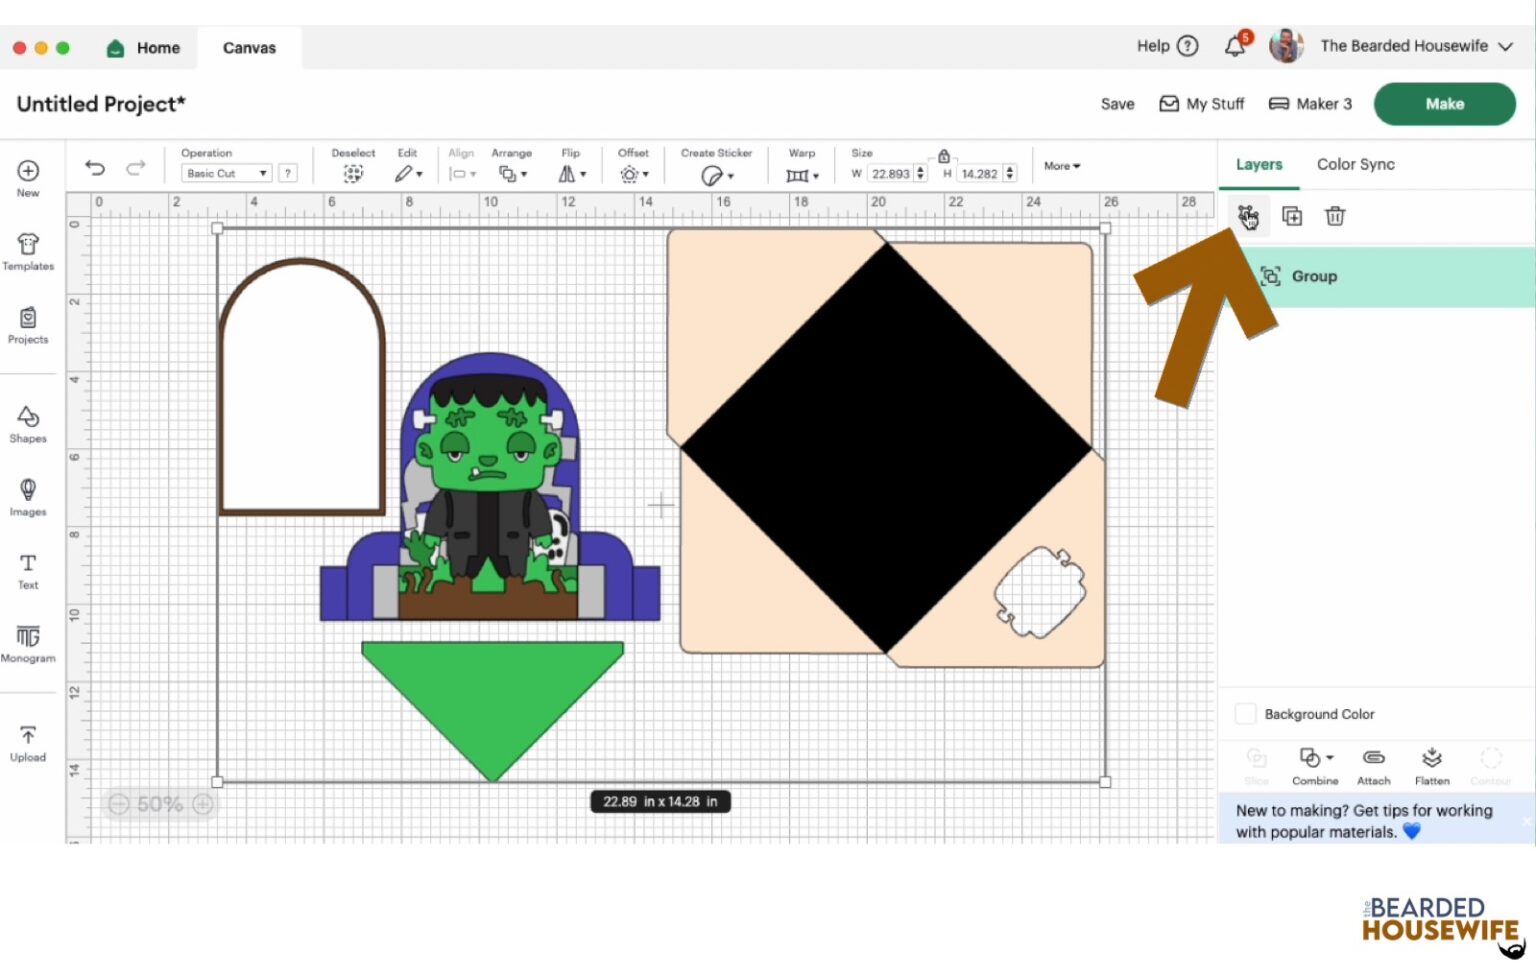Click the Upload icon in the sidebar
This screenshot has width=1536, height=976.
27,742
